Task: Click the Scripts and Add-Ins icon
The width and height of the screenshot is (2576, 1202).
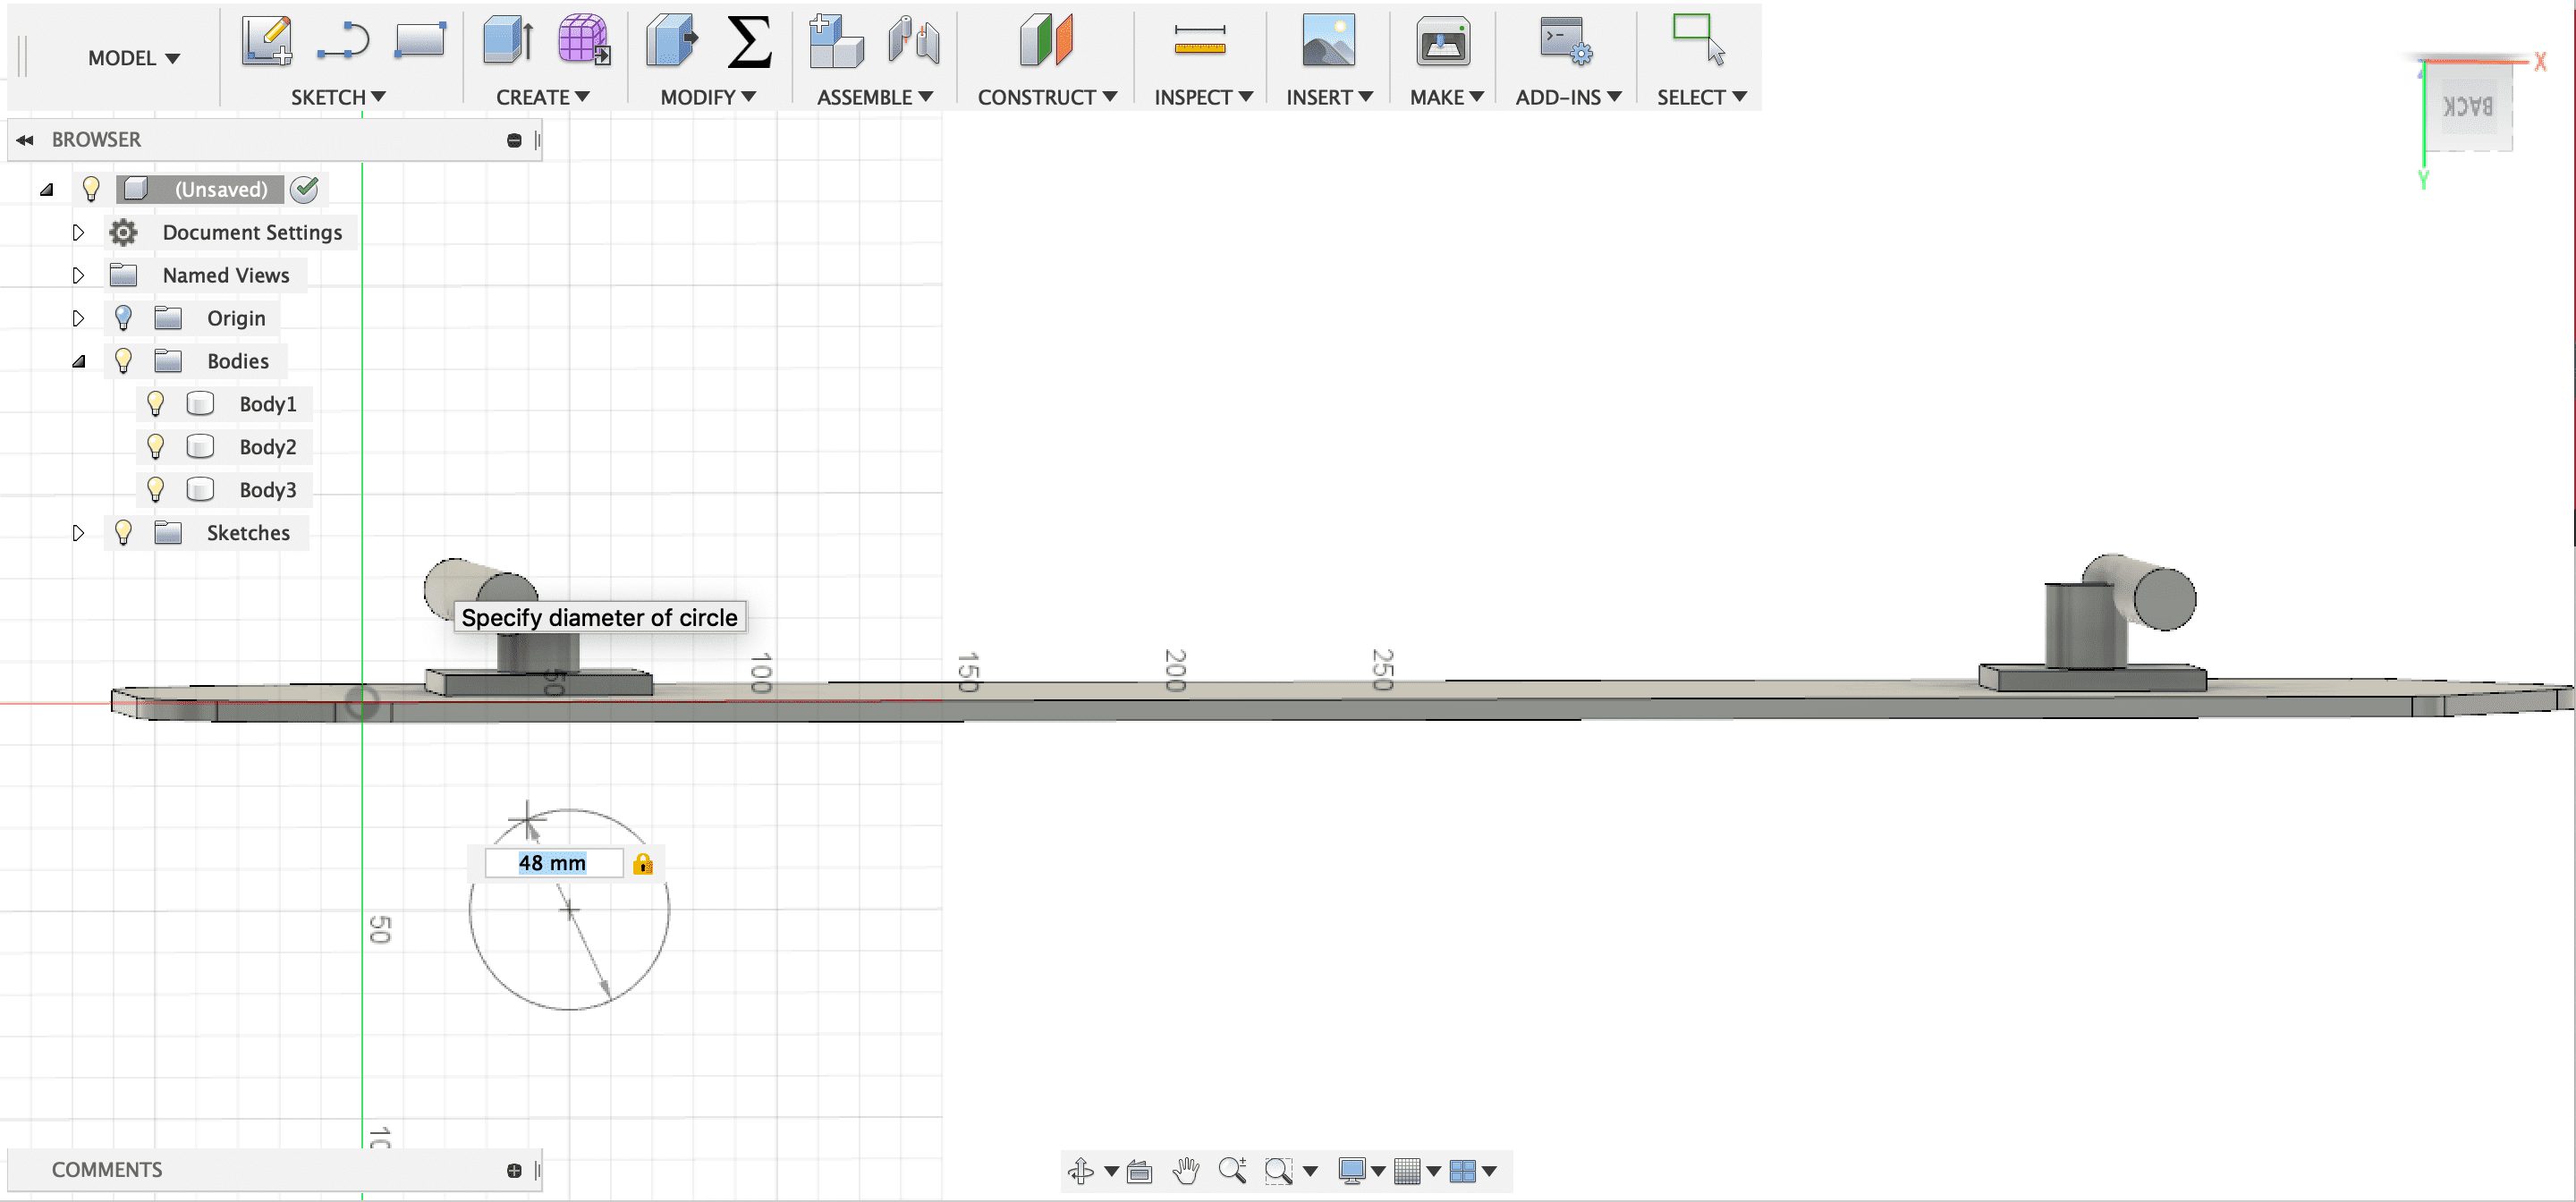Action: tap(1565, 41)
